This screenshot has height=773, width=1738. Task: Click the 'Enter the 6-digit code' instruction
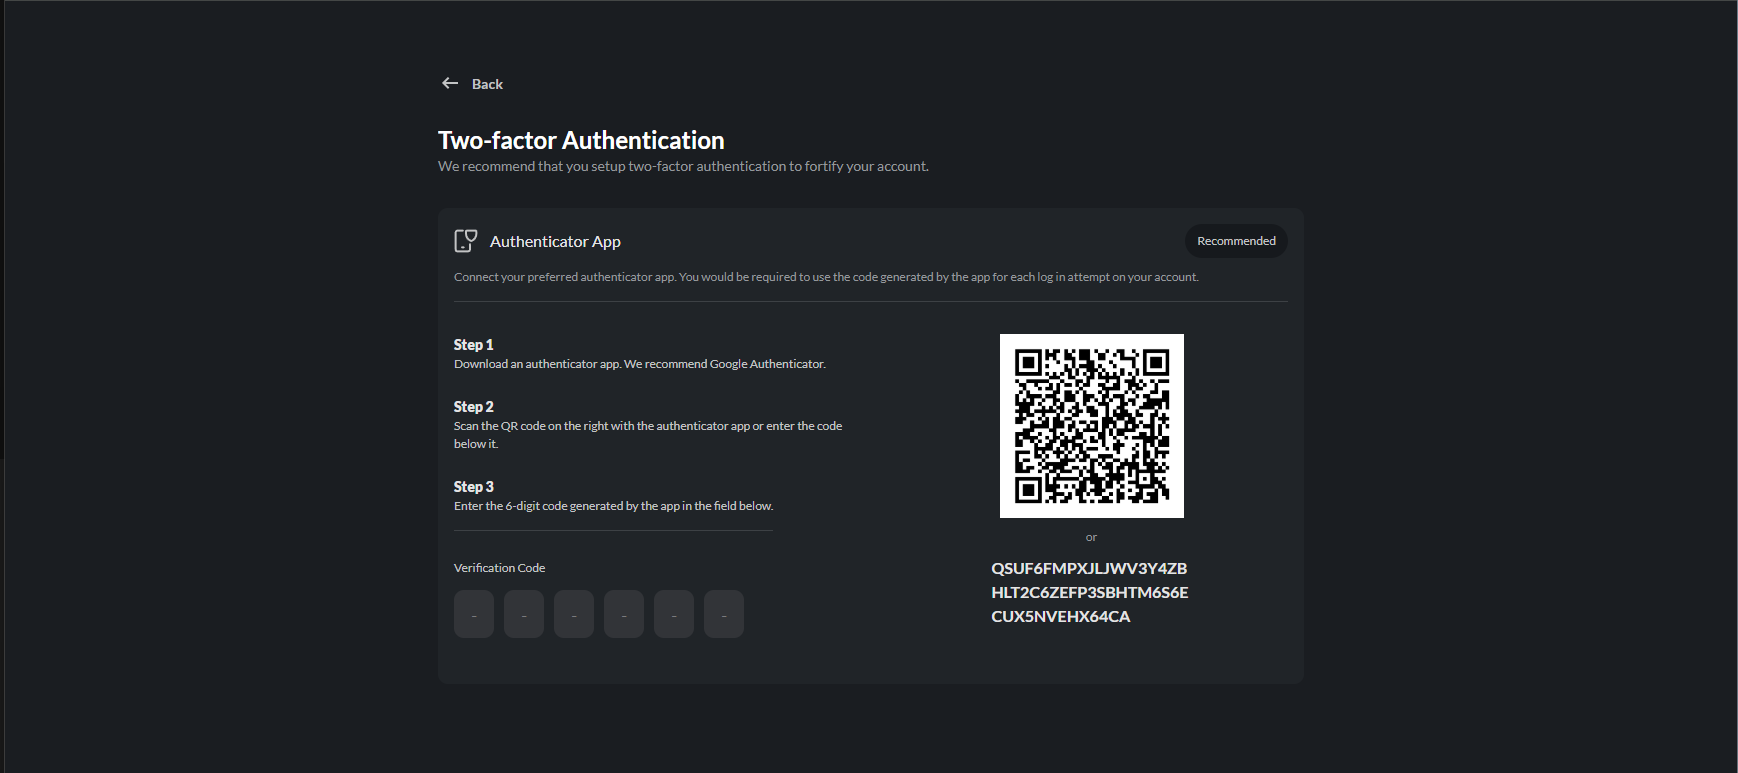click(x=614, y=506)
